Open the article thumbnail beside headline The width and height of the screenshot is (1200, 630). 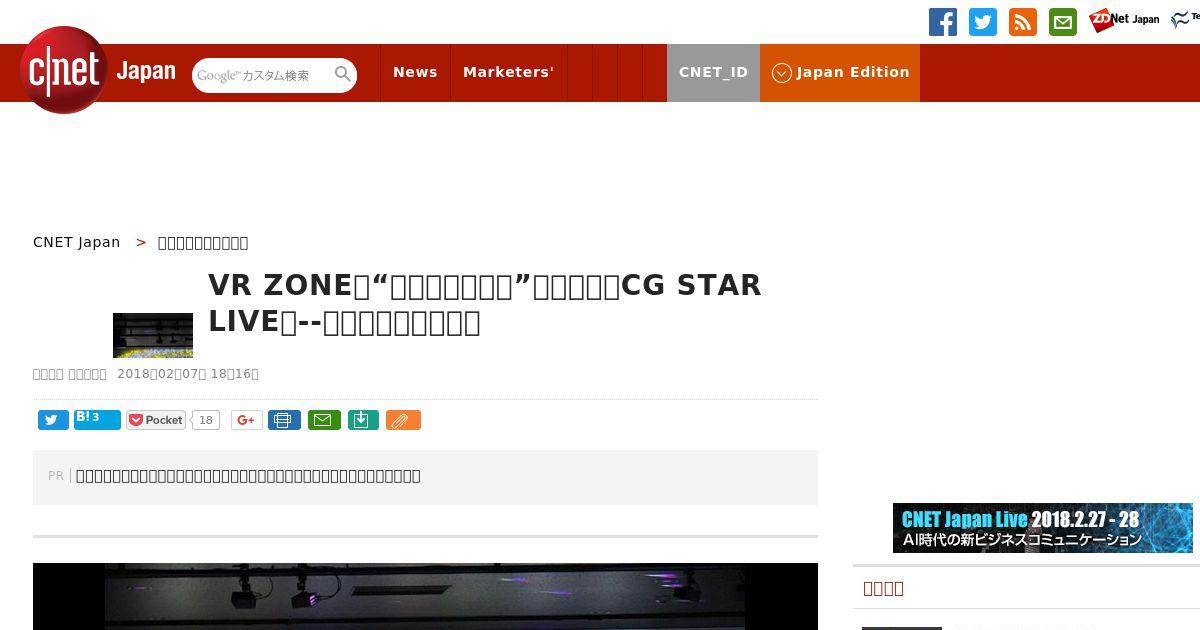[153, 335]
